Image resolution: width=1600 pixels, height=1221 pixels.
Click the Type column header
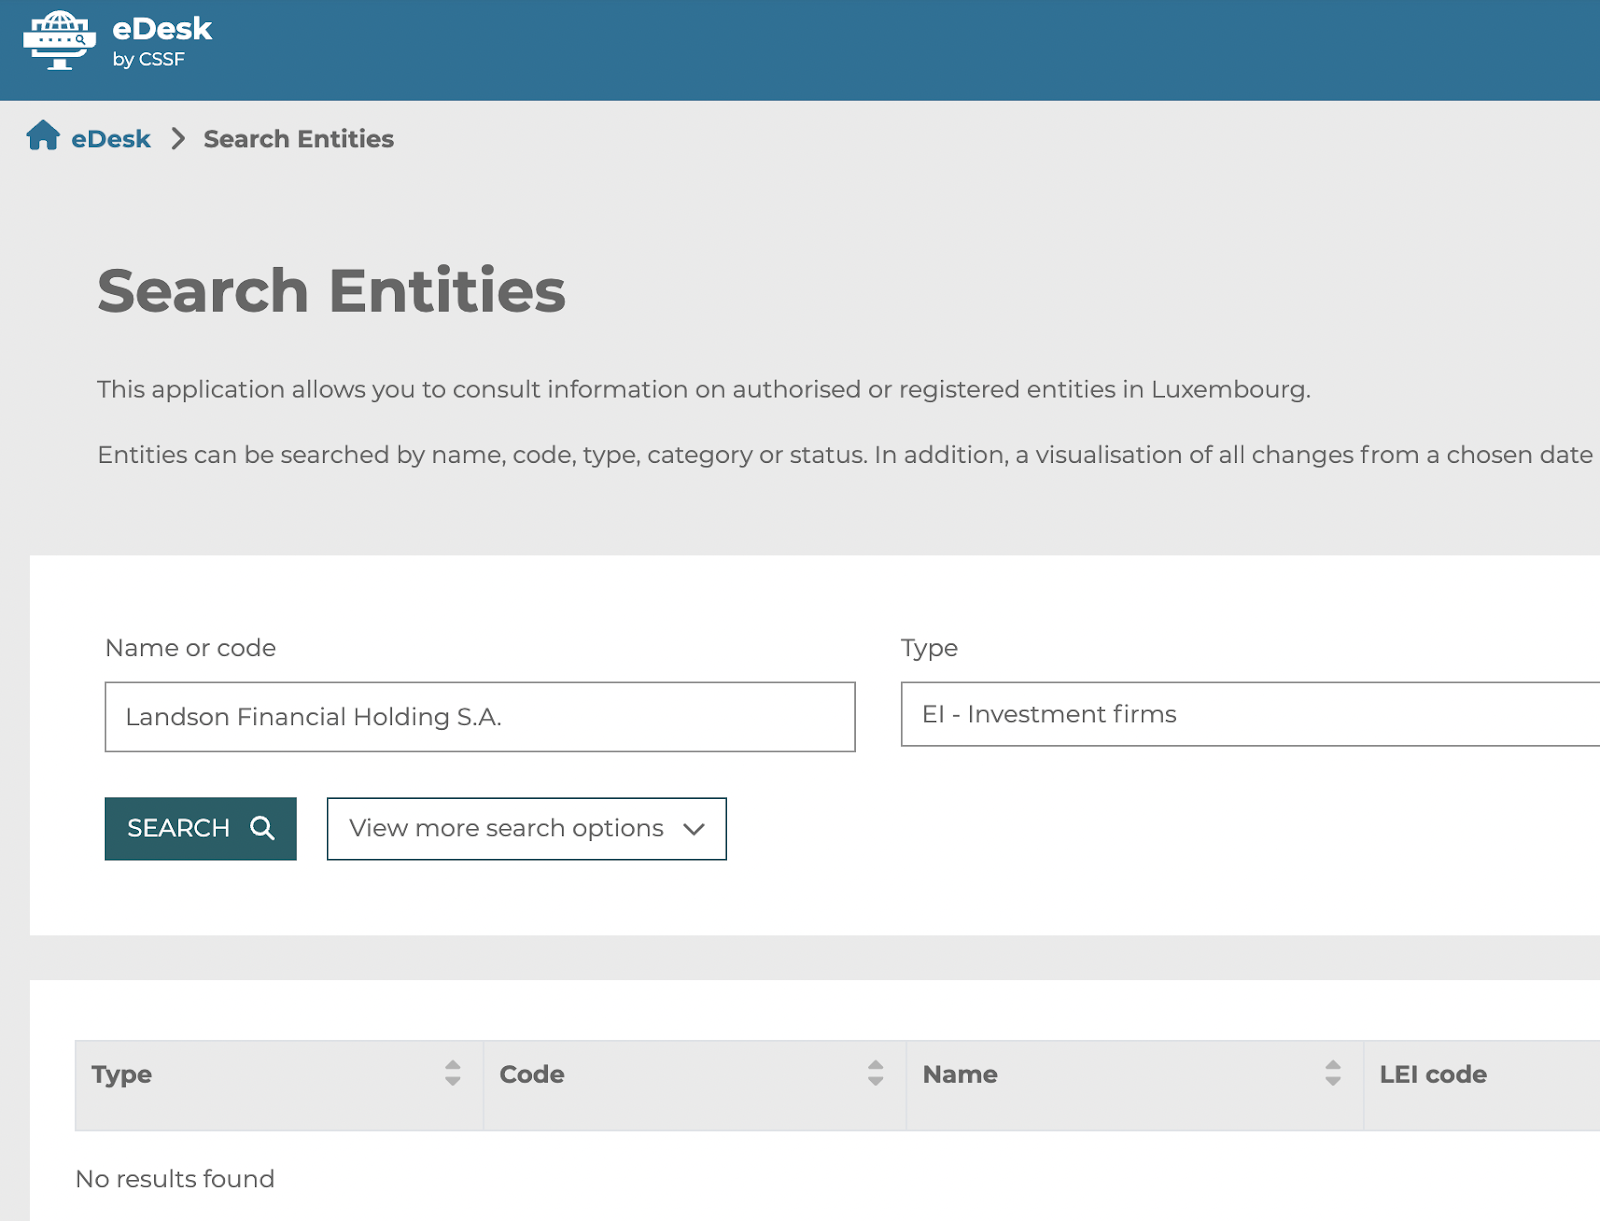click(x=279, y=1086)
